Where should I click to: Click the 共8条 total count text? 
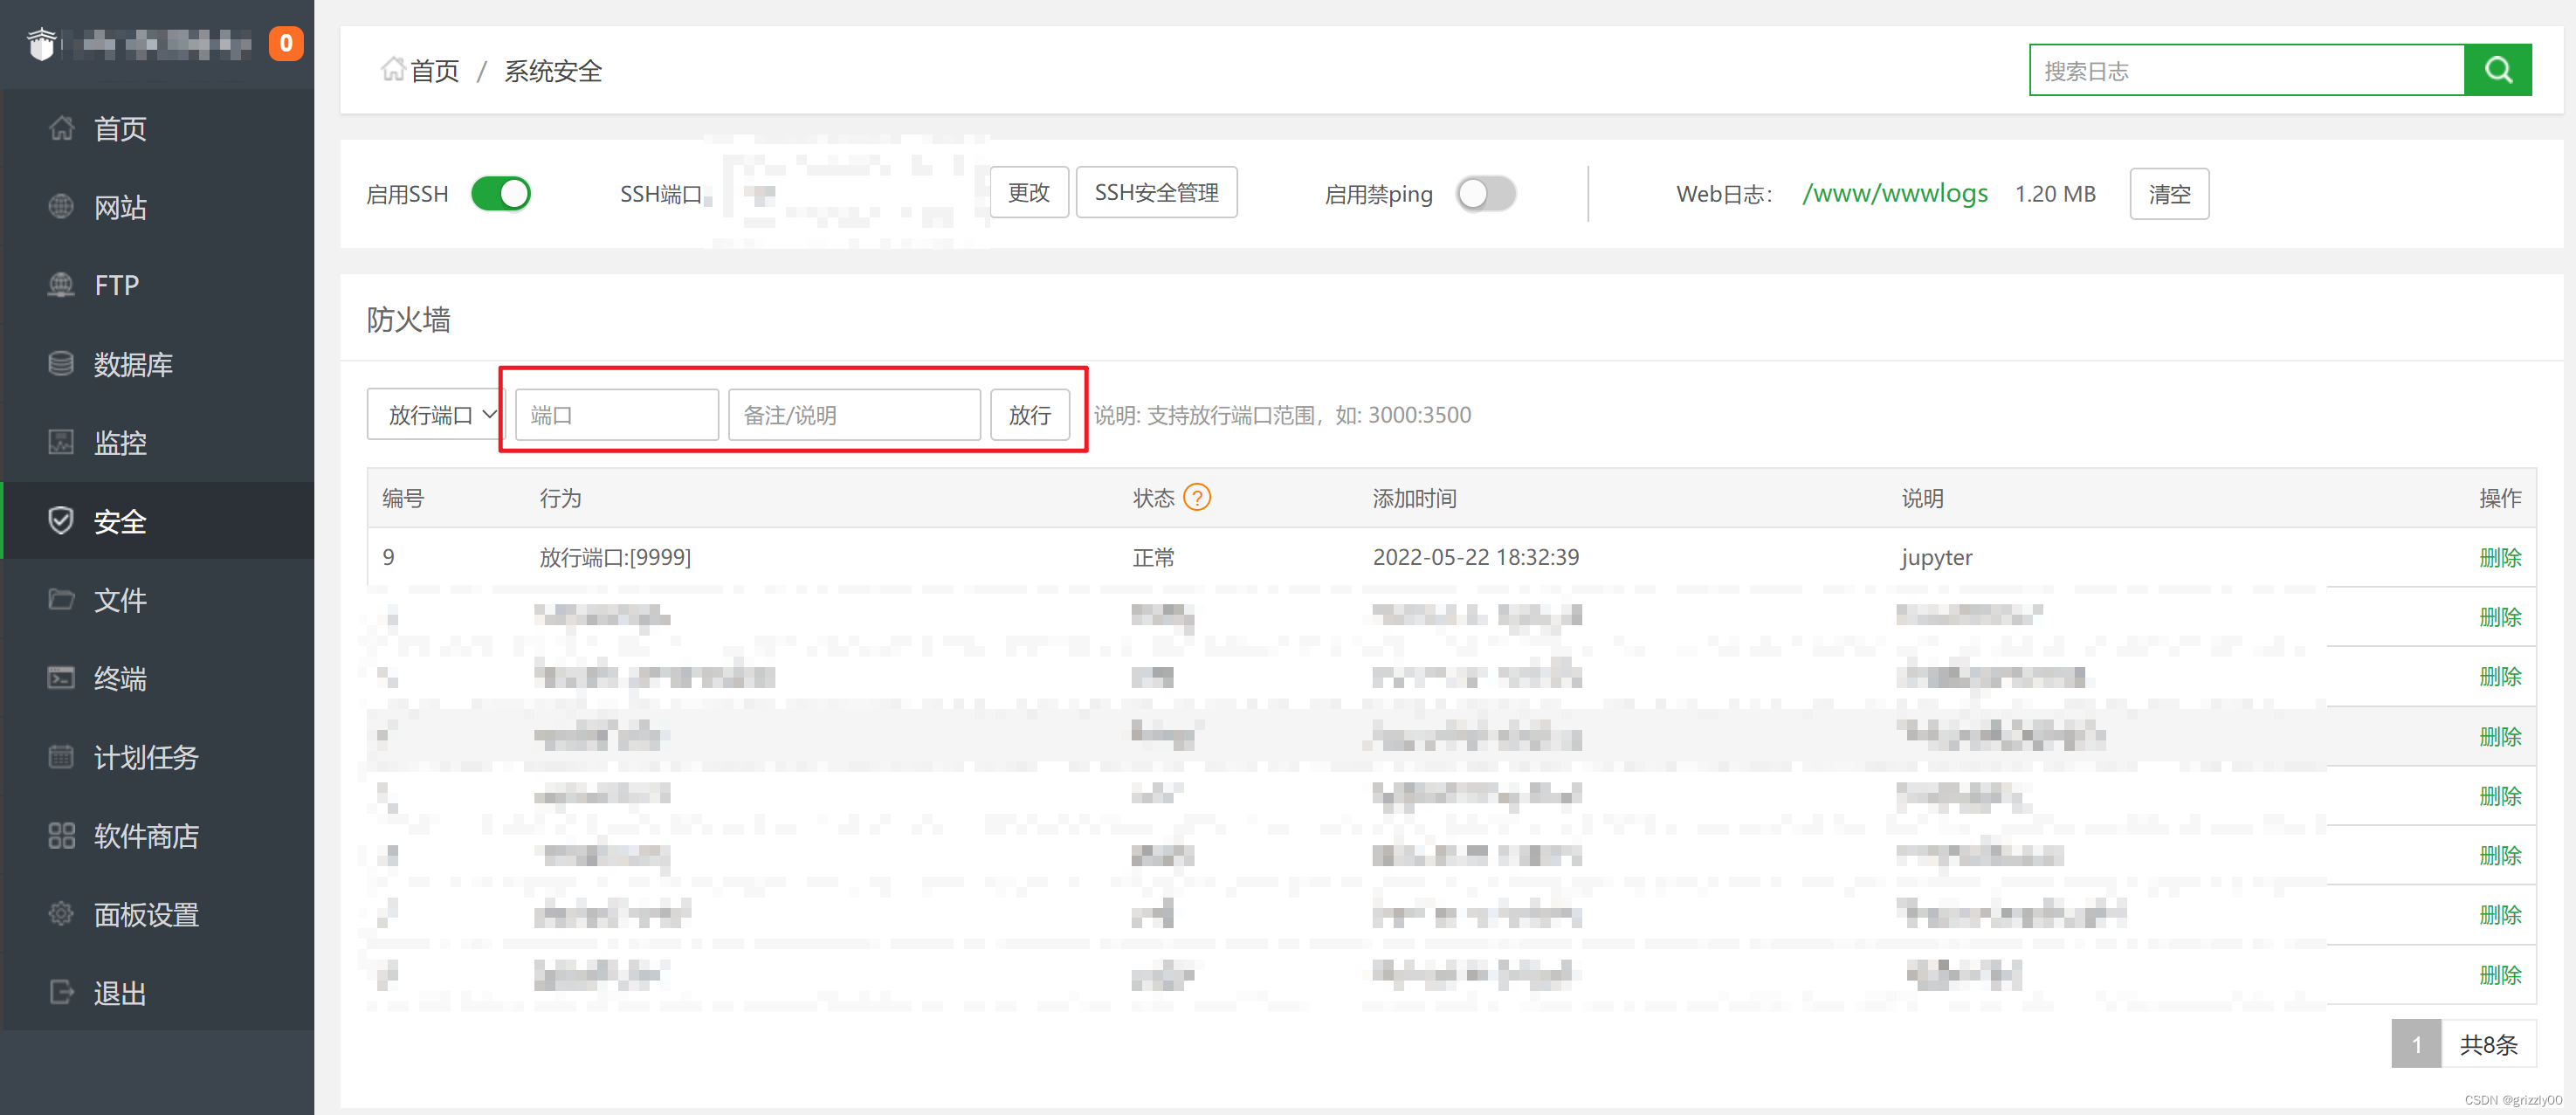2489,1045
